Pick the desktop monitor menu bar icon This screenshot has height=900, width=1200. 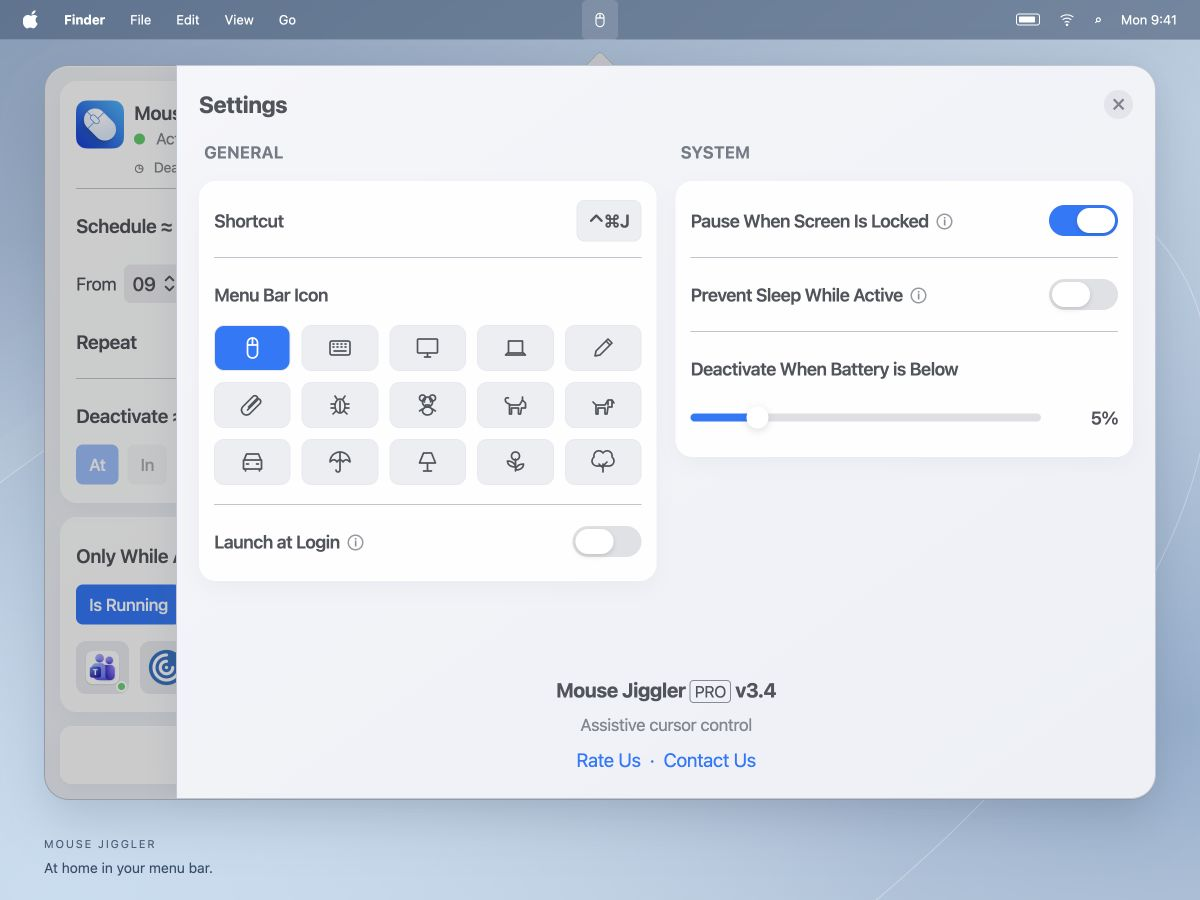[427, 348]
